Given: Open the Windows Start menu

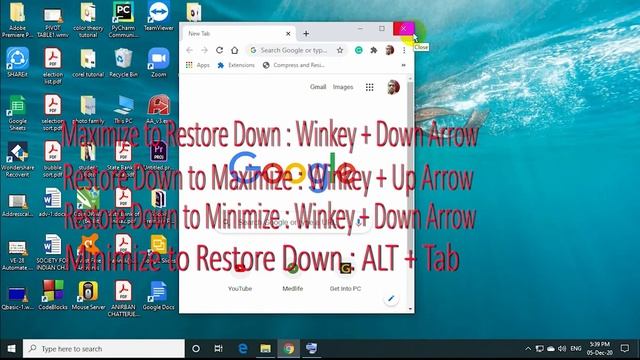Looking at the screenshot, I should [11, 349].
